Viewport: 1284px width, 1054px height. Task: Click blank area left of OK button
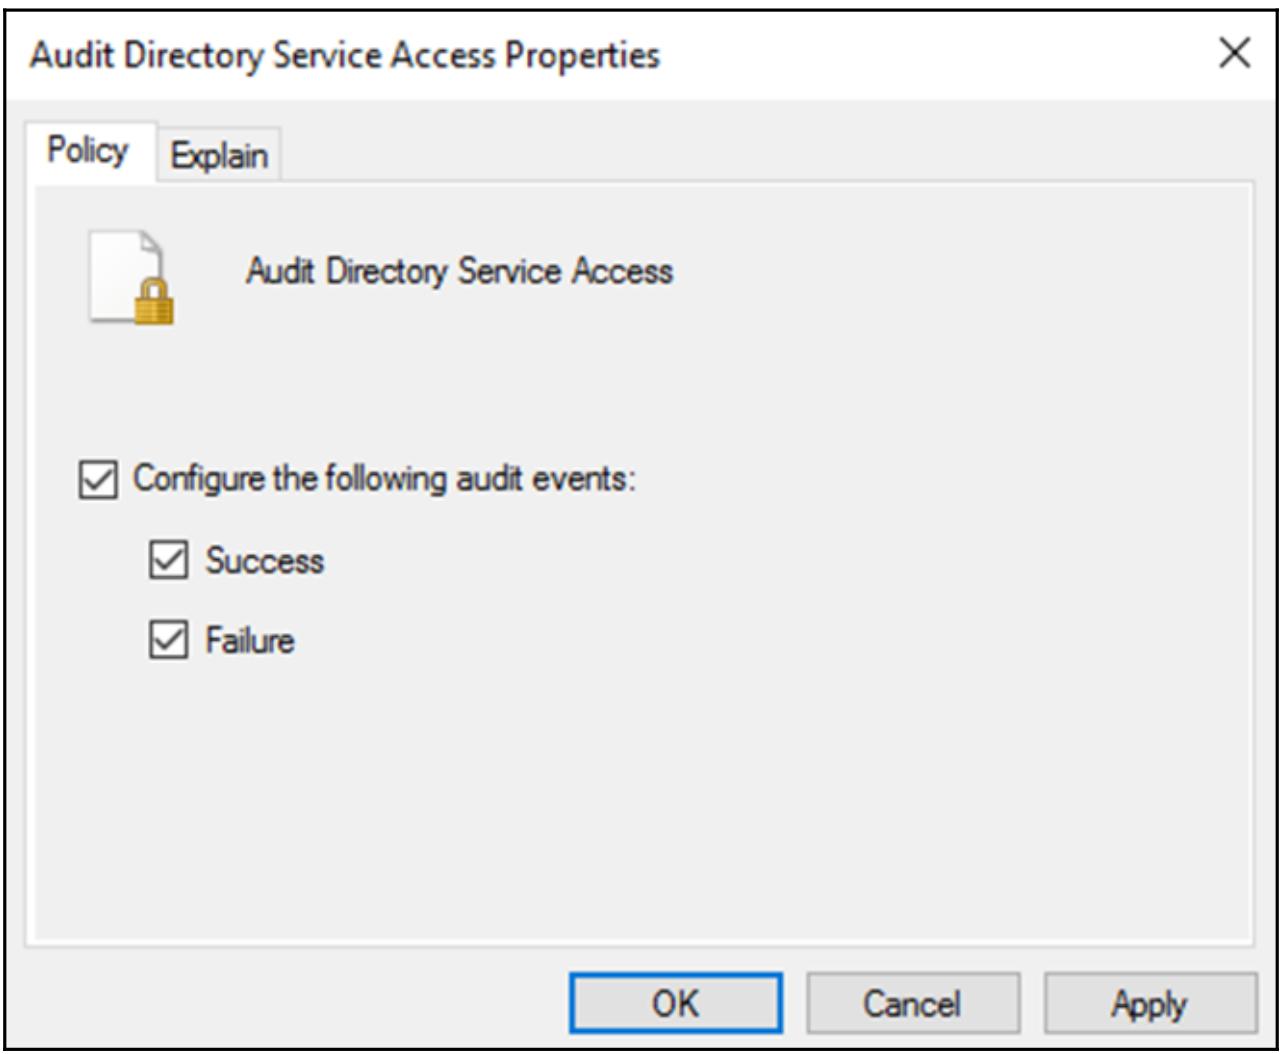coord(300,1003)
